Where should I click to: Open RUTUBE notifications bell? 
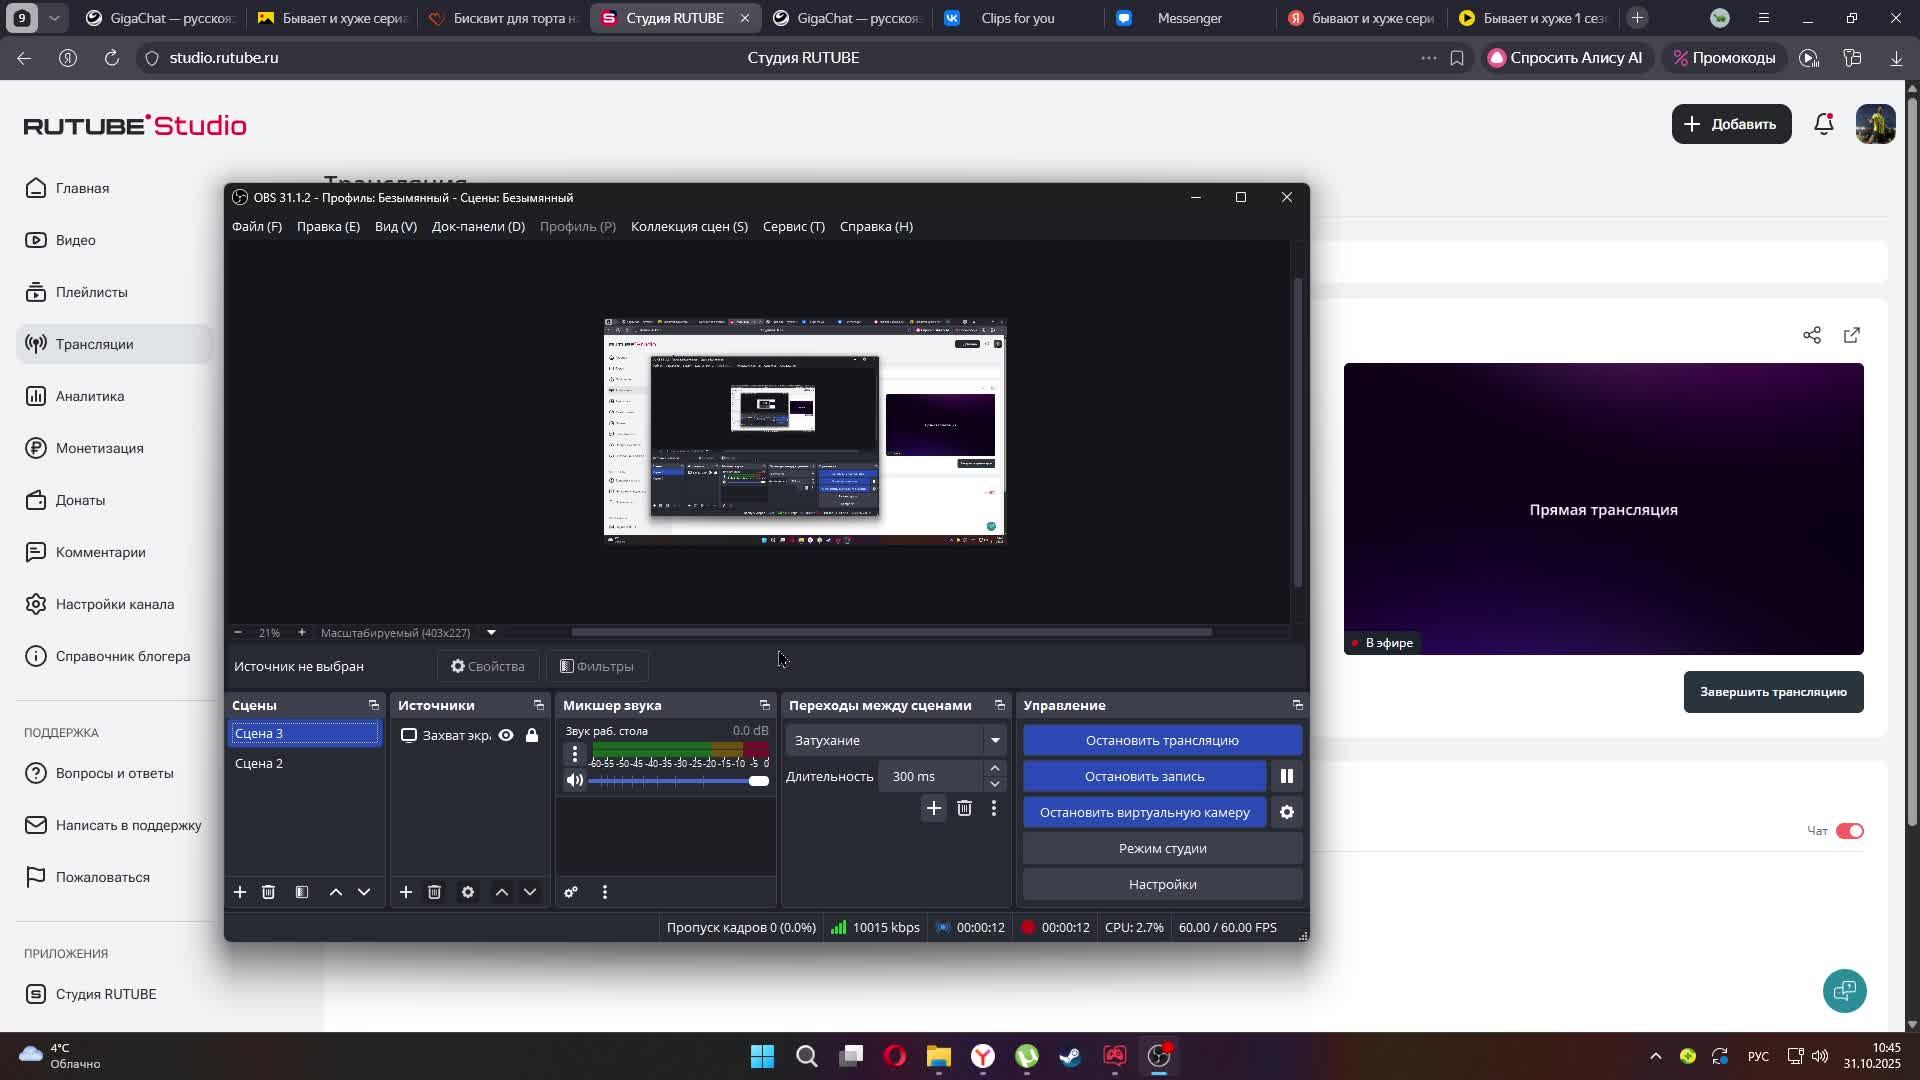click(x=1823, y=124)
